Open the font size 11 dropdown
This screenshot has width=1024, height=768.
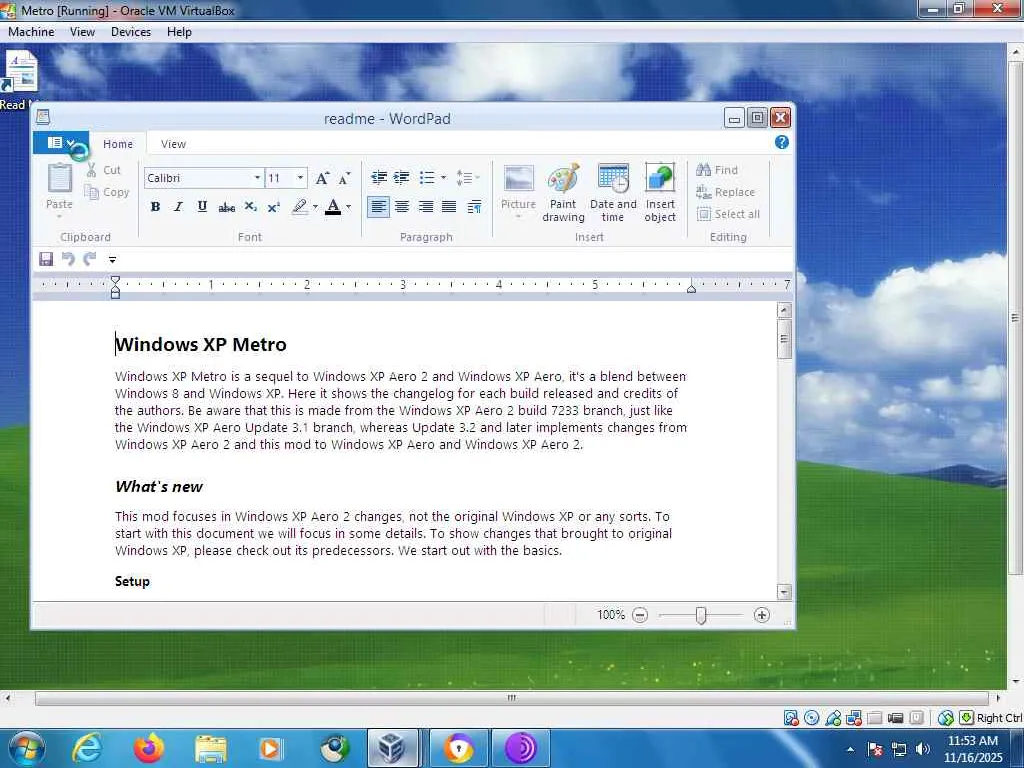click(300, 178)
